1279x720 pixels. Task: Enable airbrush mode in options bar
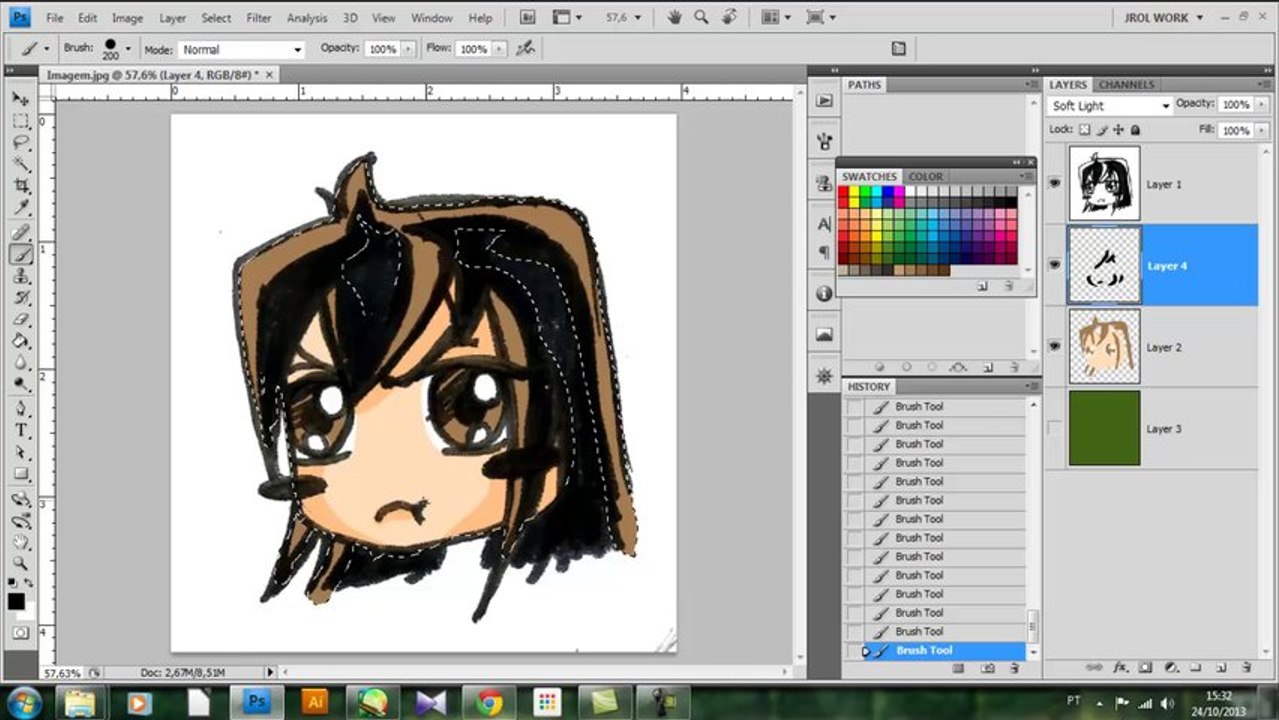[525, 48]
